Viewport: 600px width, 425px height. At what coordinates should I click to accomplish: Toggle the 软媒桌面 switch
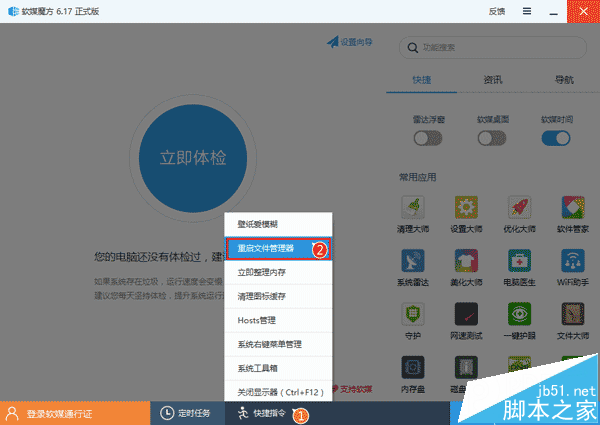492,138
